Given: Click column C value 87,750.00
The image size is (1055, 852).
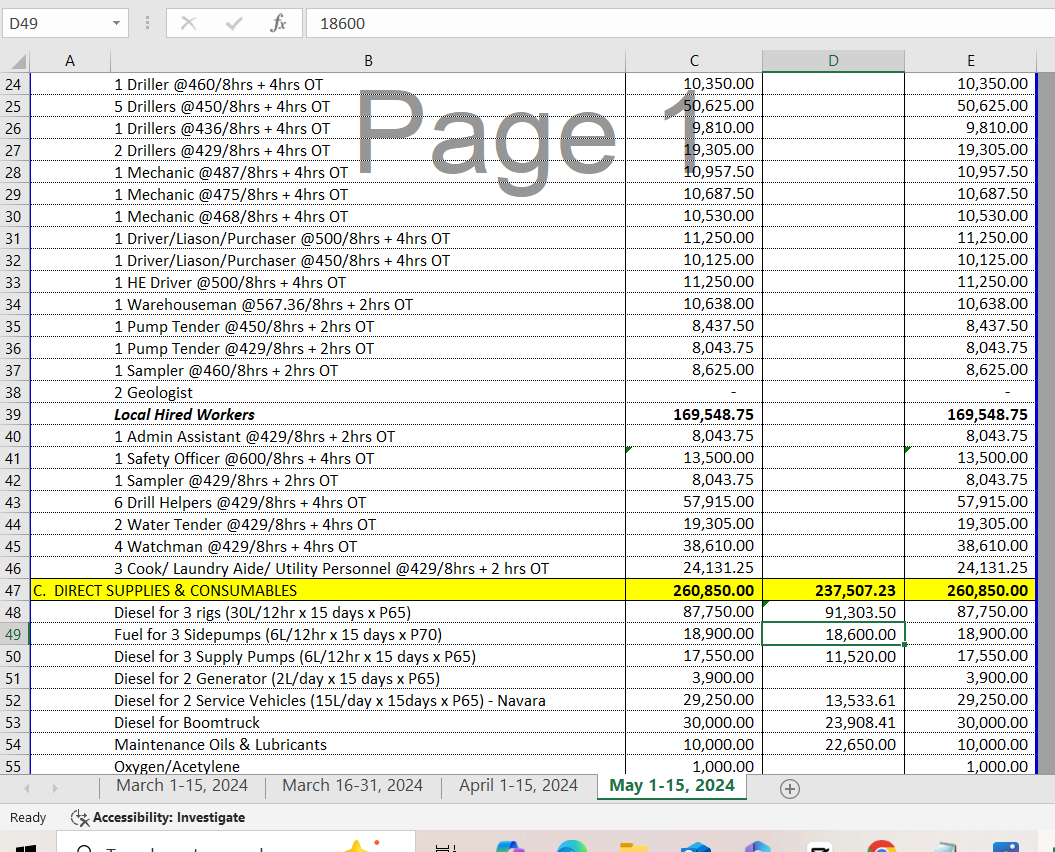Looking at the screenshot, I should pos(694,612).
